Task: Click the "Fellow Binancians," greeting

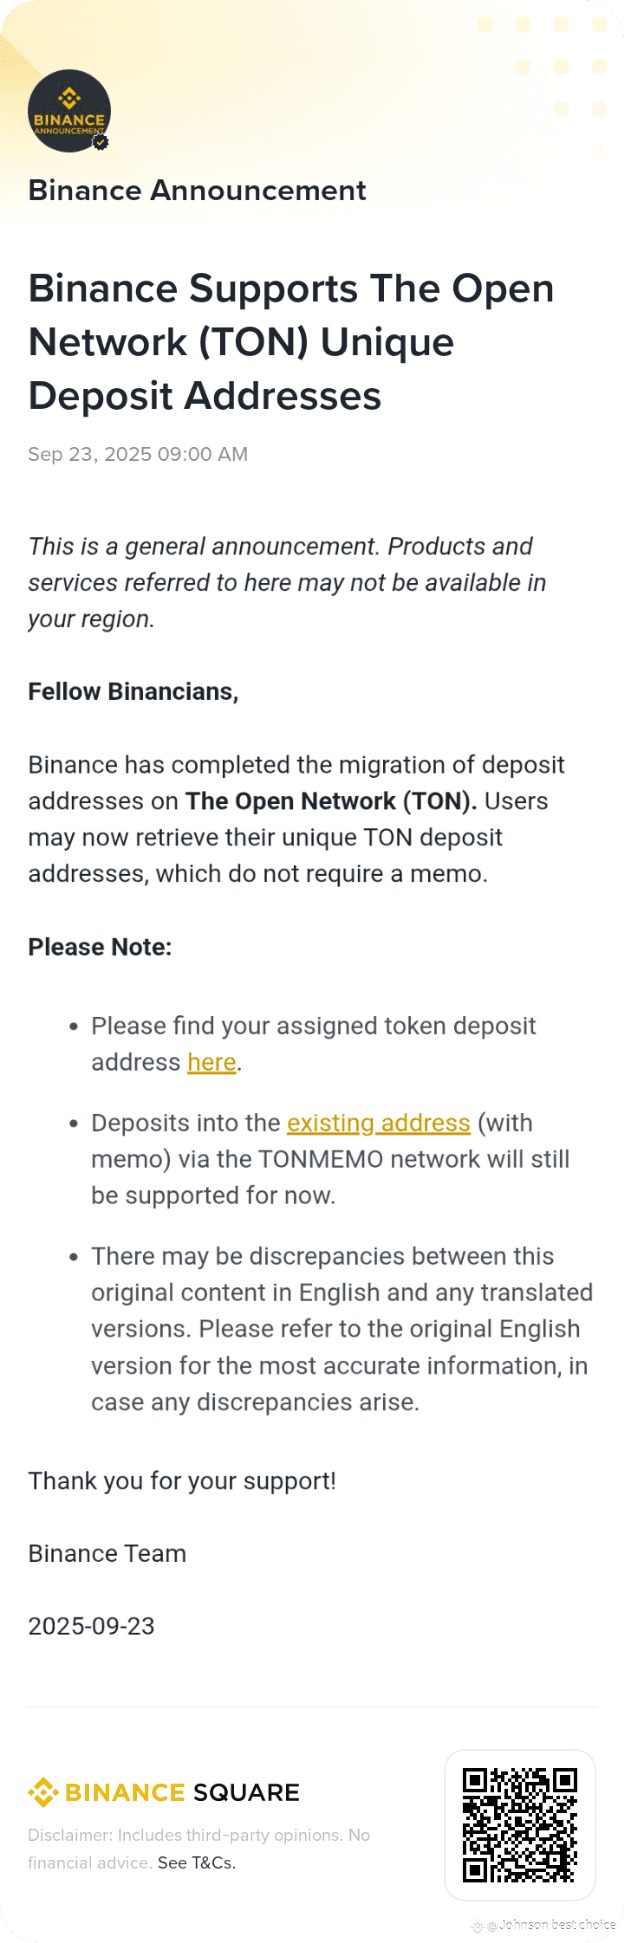Action: click(133, 692)
